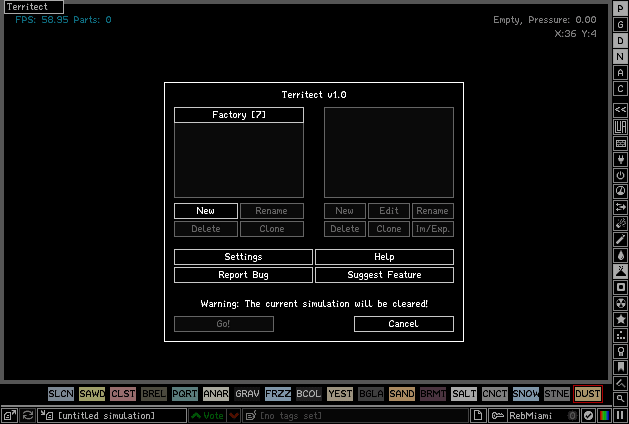Click the Edit button
The image size is (629, 424).
[x=389, y=211]
